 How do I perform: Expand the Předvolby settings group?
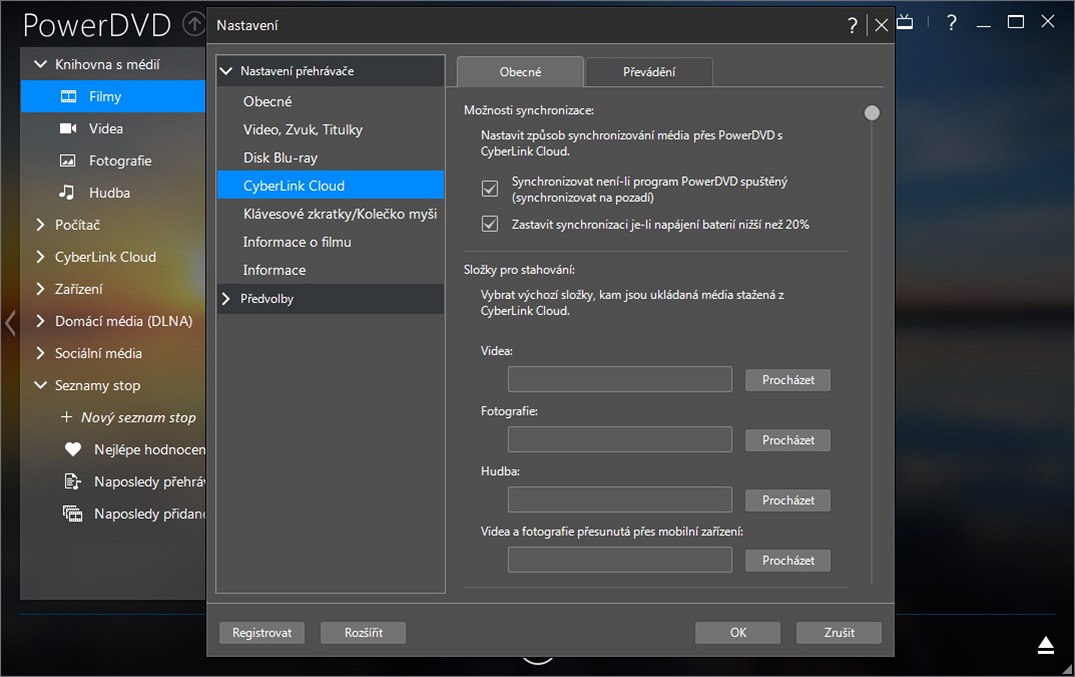[x=227, y=299]
